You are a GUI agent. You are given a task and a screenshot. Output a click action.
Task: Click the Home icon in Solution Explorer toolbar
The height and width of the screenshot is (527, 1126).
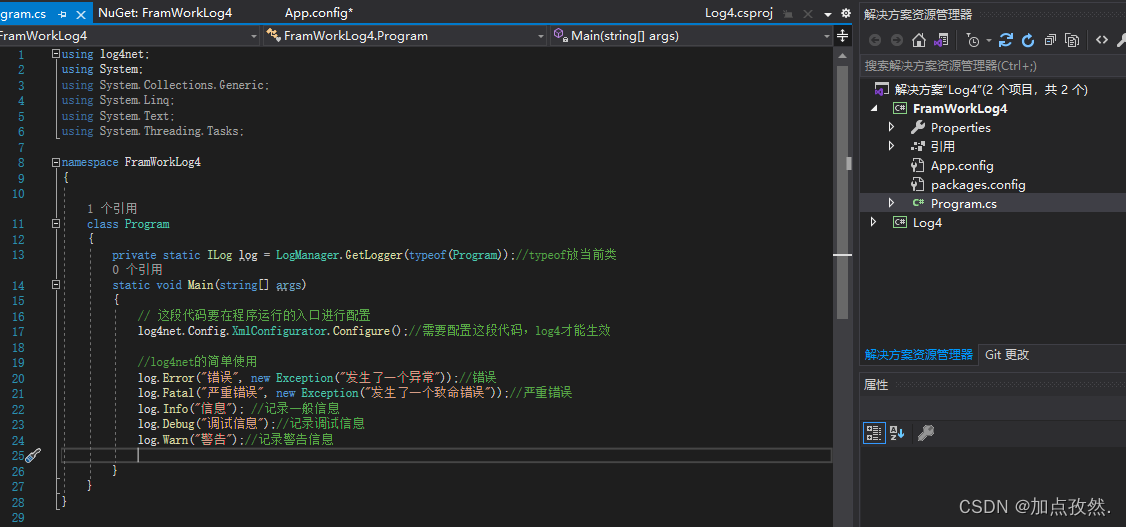919,40
